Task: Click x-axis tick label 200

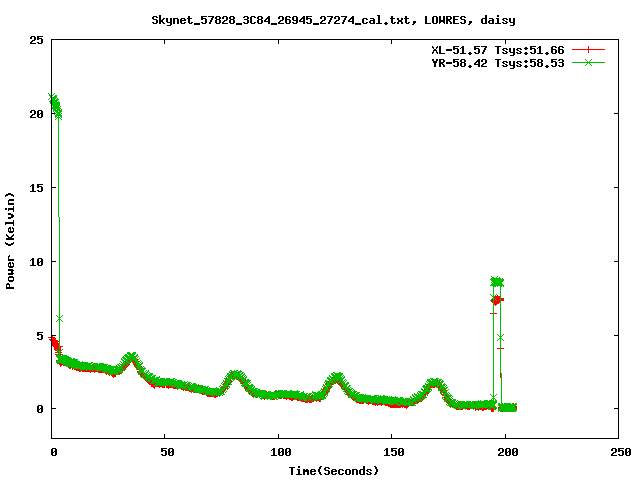Action: [507, 452]
